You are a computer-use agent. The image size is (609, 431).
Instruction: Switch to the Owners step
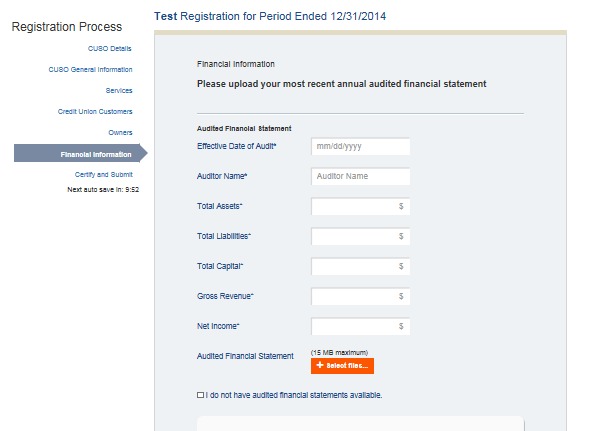(x=120, y=132)
